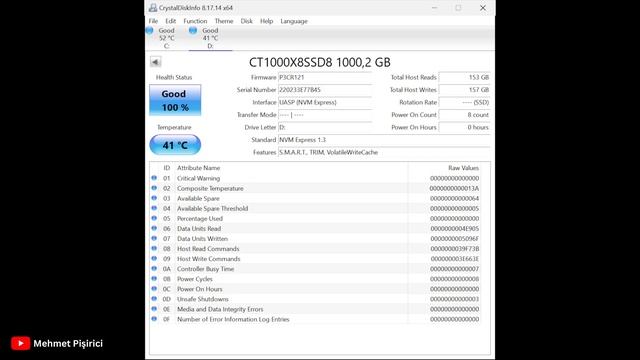Click raw value of Data Units Read row
Image resolution: width=640 pixels, height=360 pixels.
point(454,229)
